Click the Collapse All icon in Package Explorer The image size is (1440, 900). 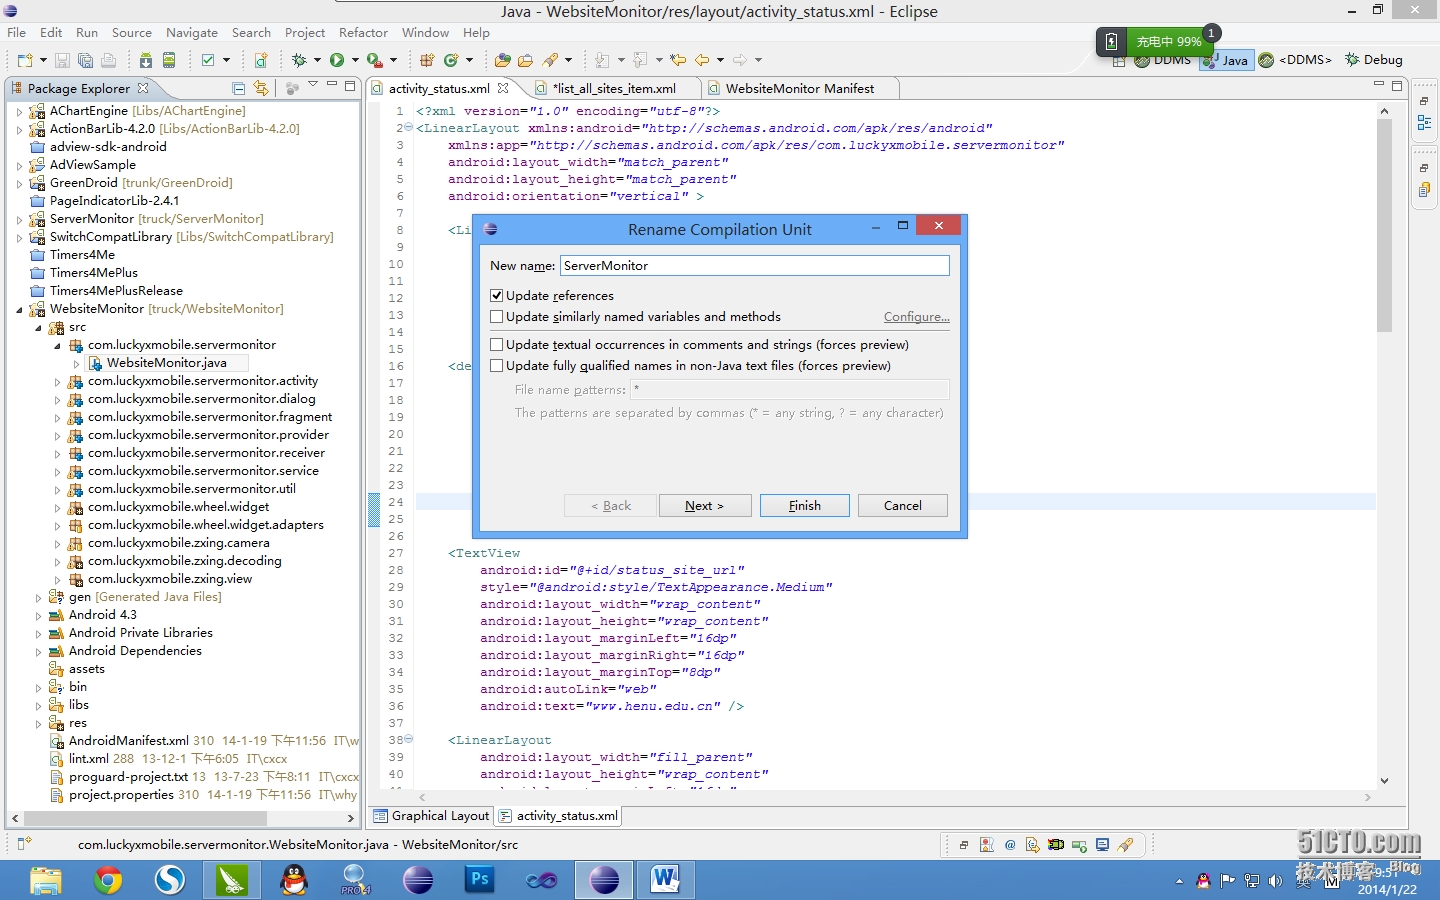238,88
